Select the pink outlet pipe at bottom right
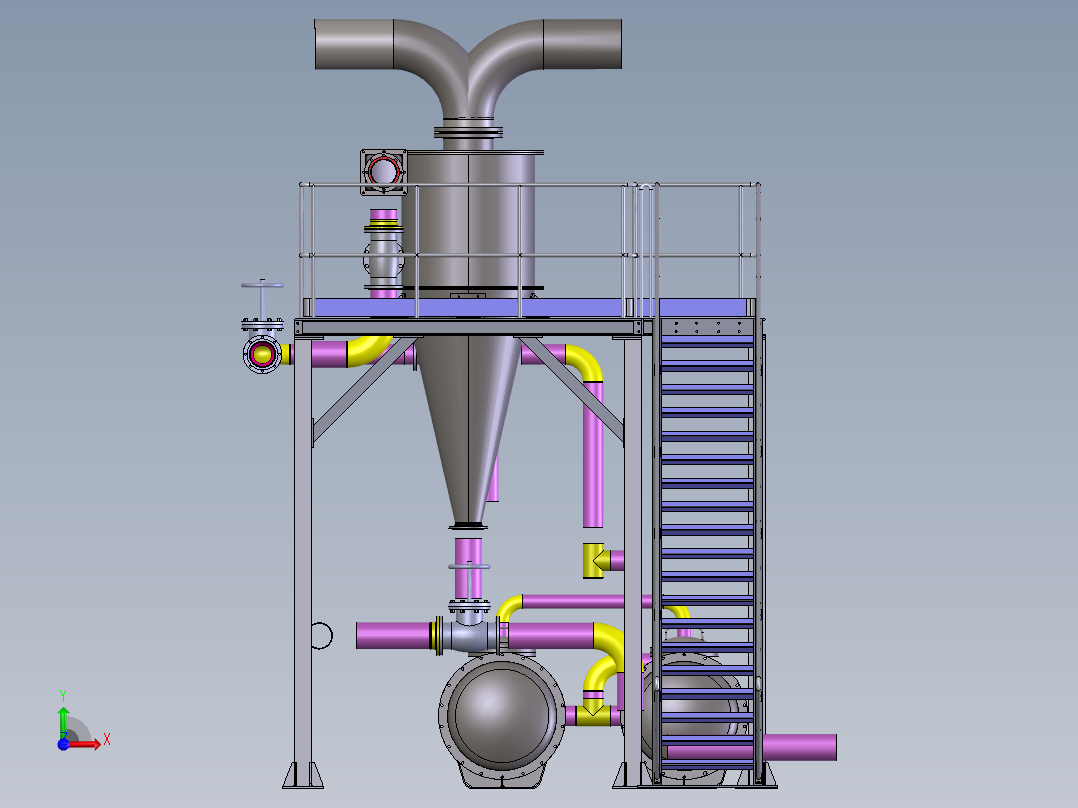 [800, 747]
